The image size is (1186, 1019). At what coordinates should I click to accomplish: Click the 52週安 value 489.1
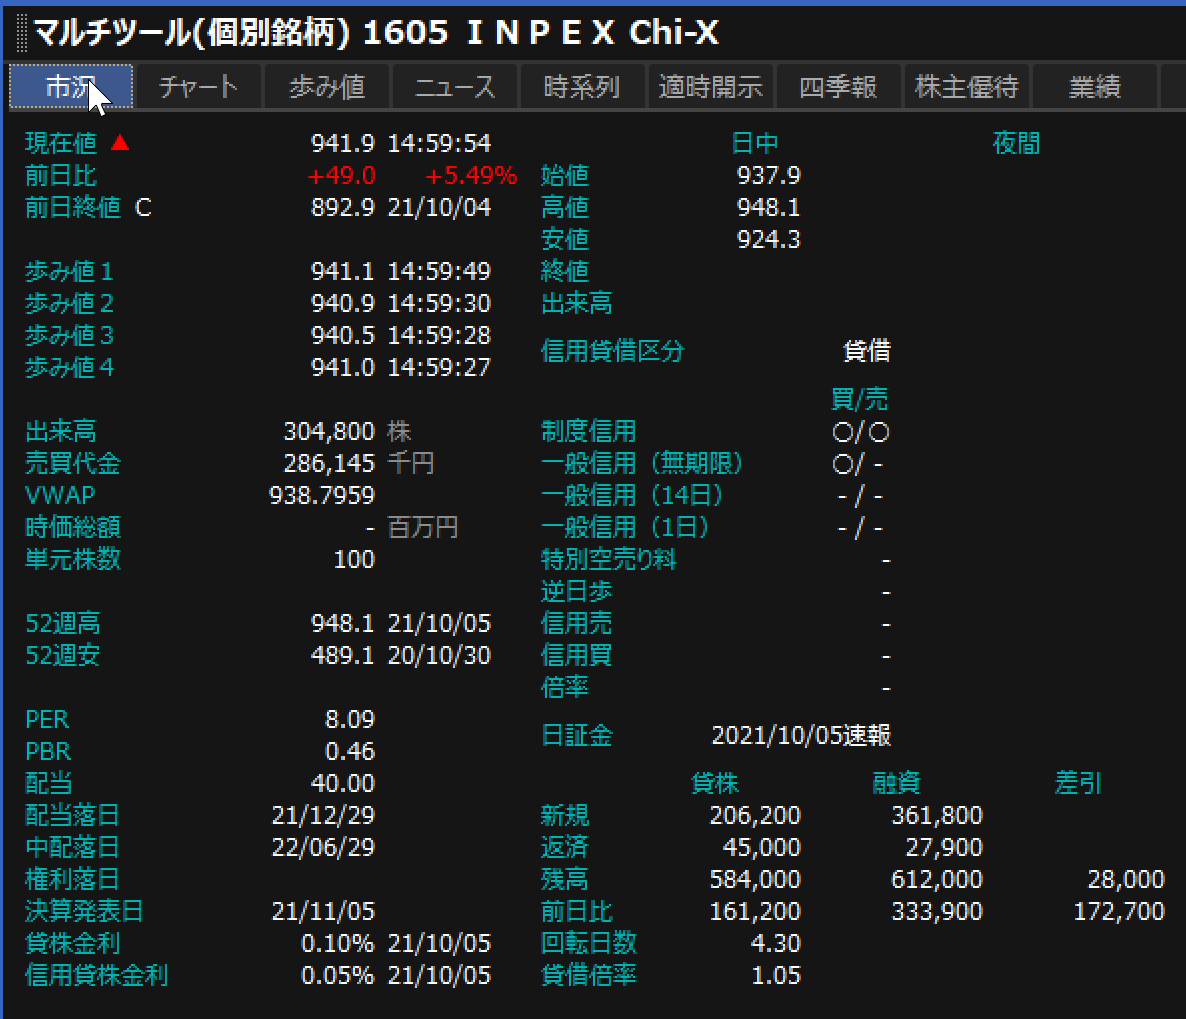[x=343, y=655]
